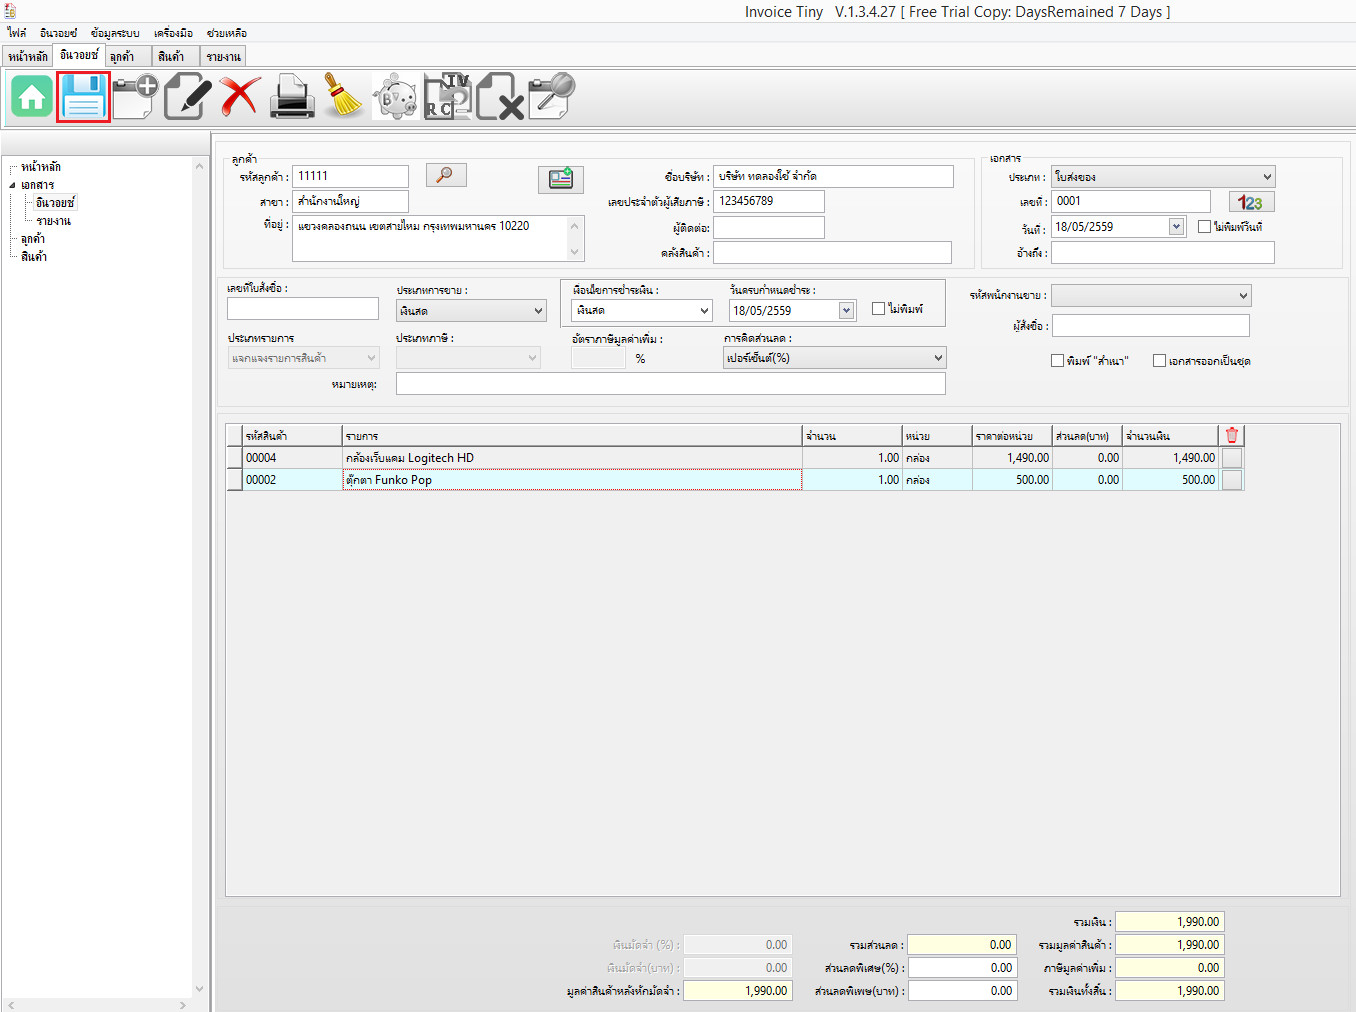Create a new document with the plus icon
Viewport: 1356px width, 1012px height.
click(x=135, y=97)
